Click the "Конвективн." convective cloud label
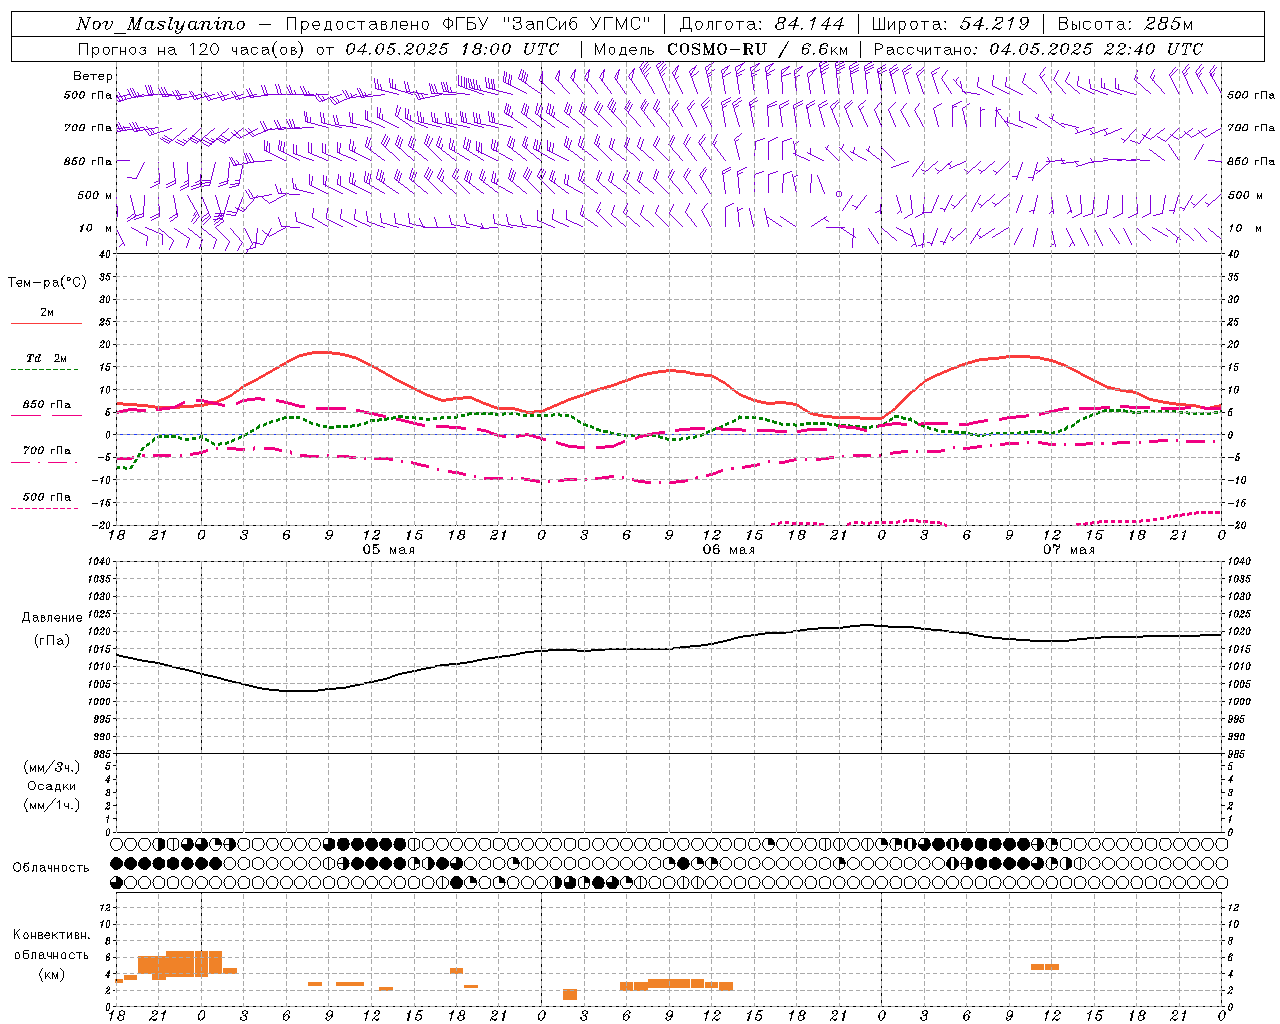Viewport: 1280px width, 1024px height. [x=51, y=935]
